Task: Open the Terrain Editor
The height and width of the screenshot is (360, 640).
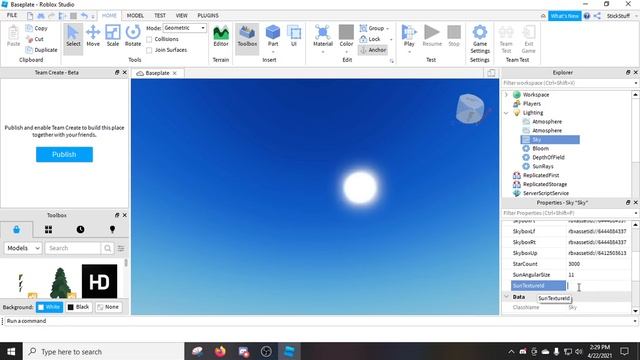Action: [221, 36]
